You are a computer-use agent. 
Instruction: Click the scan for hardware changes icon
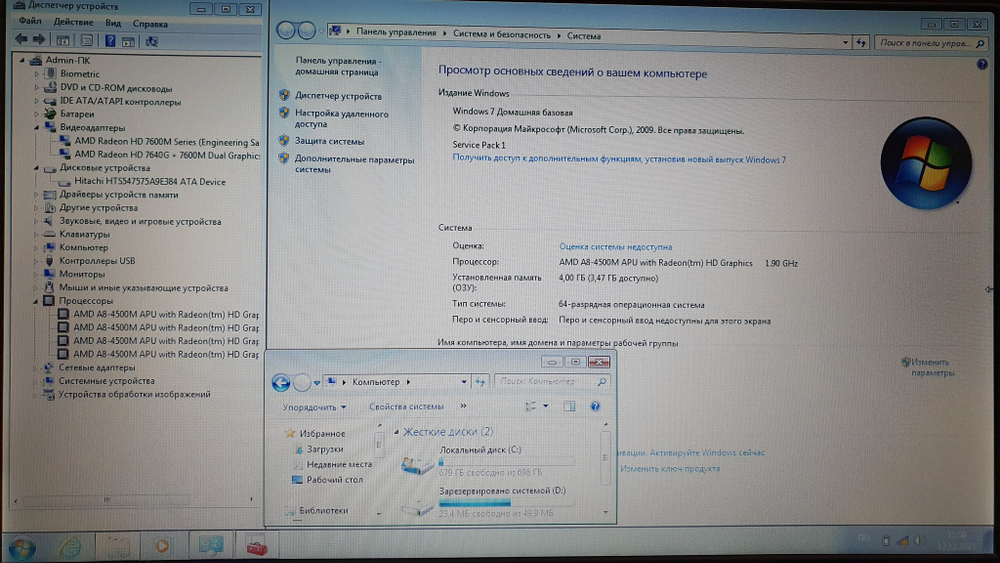(x=152, y=41)
